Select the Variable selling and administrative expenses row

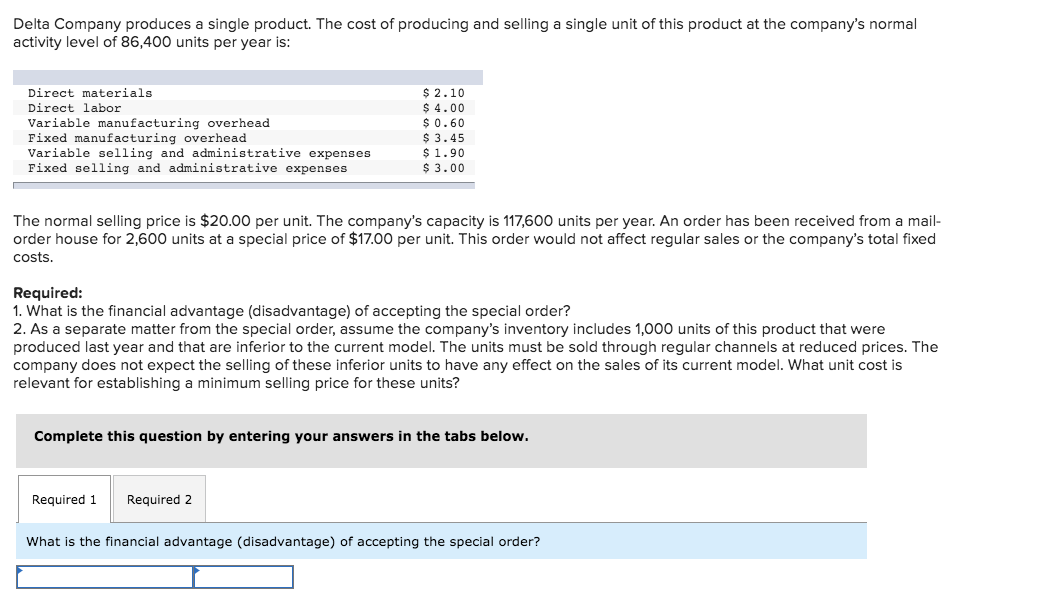click(200, 152)
